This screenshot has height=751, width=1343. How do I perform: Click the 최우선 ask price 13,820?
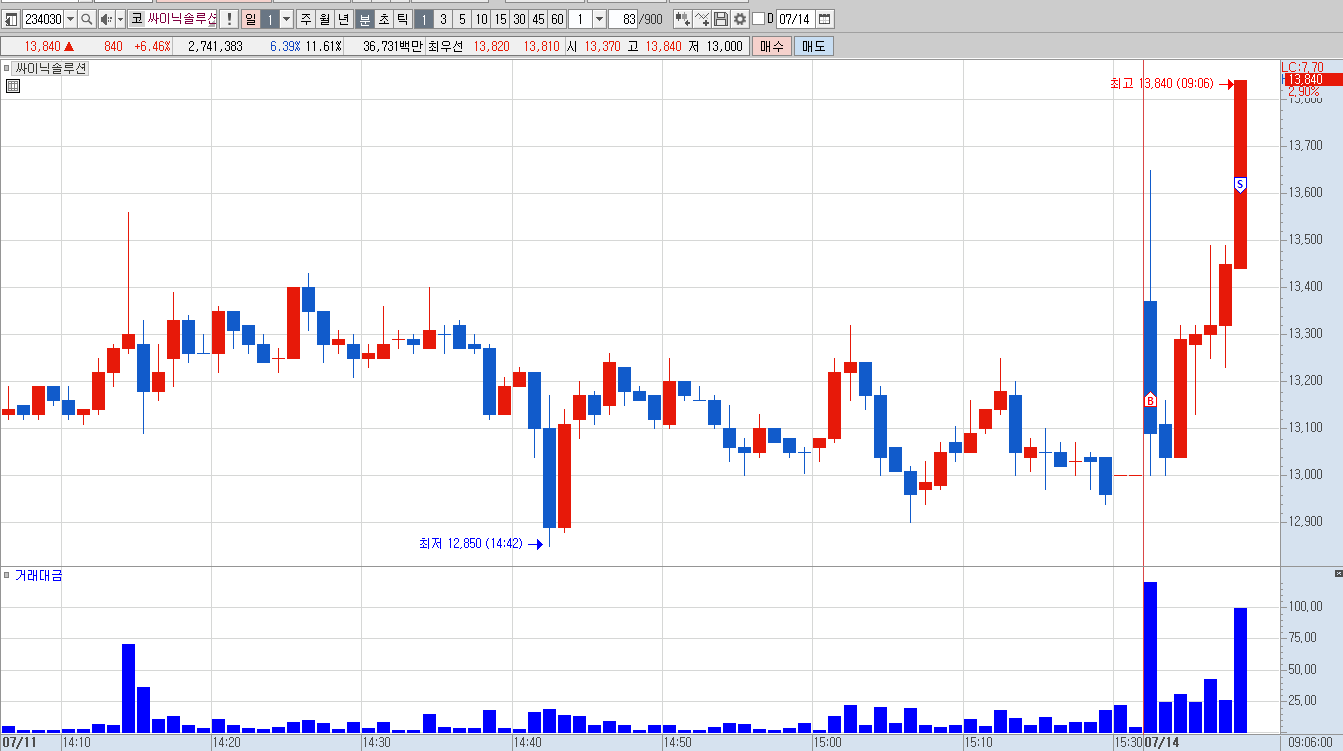[491, 46]
